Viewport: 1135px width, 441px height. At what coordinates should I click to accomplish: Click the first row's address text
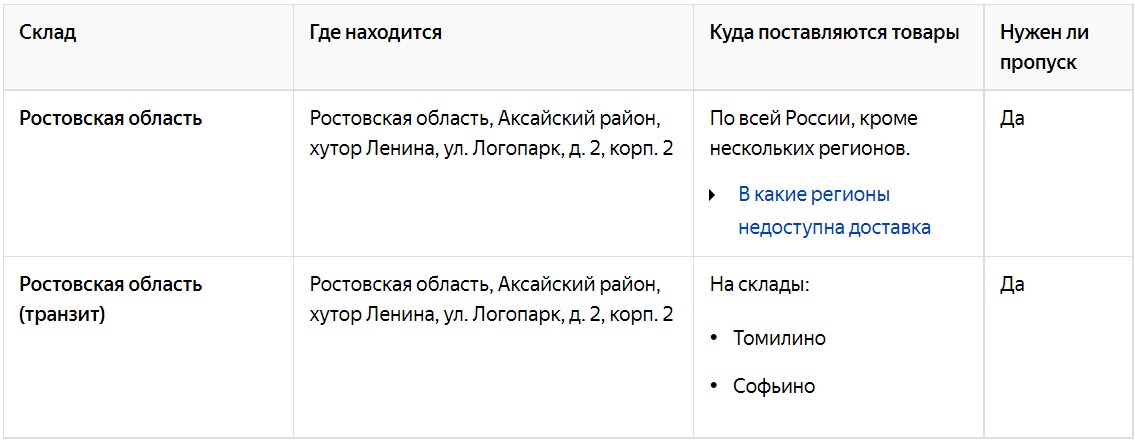point(491,134)
